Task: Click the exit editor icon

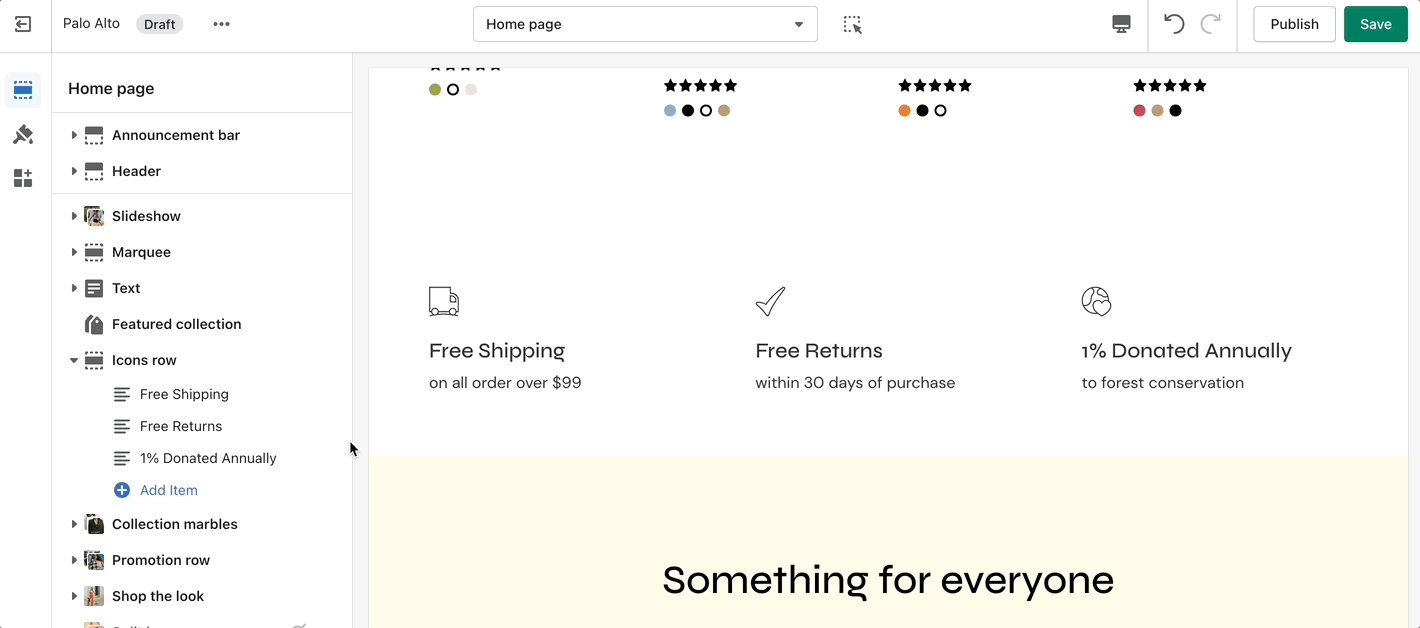Action: [x=23, y=25]
